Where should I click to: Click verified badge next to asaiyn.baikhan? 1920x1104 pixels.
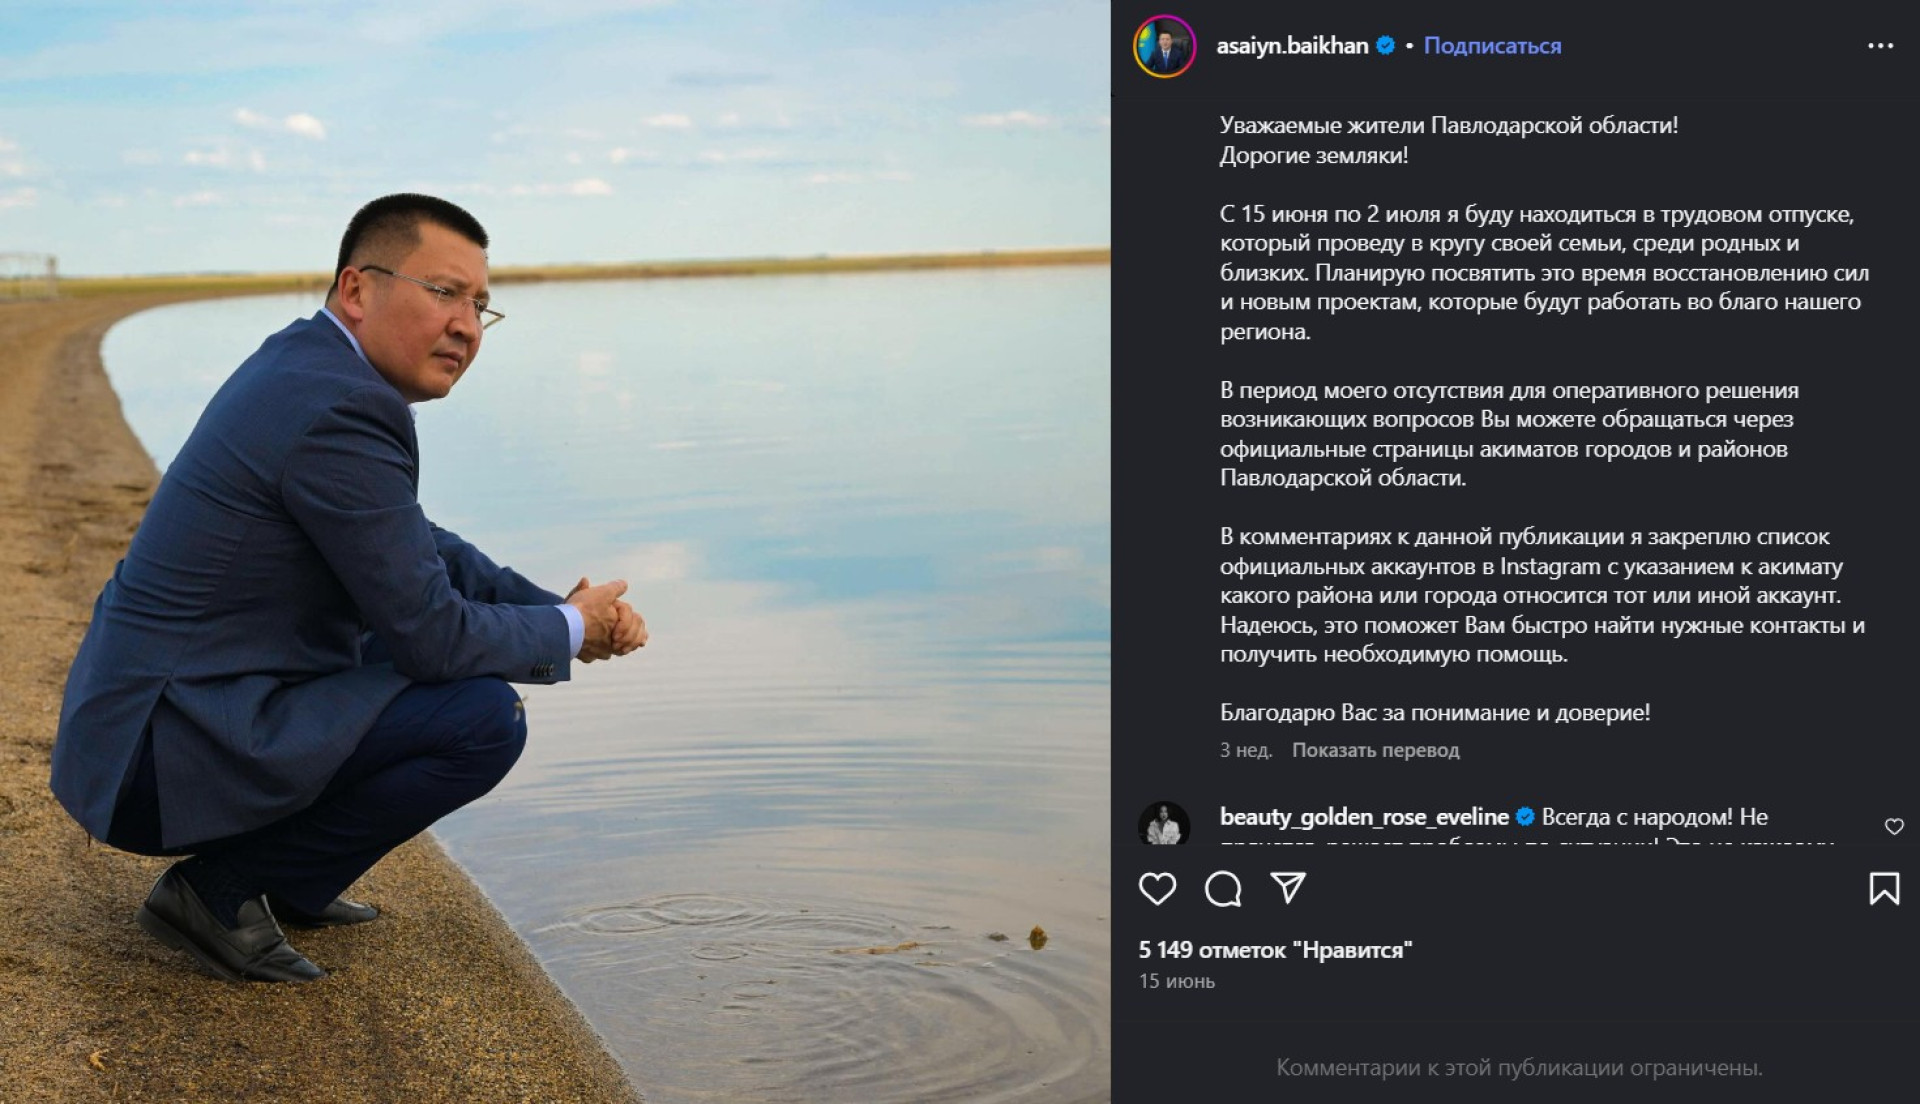pyautogui.click(x=1386, y=45)
